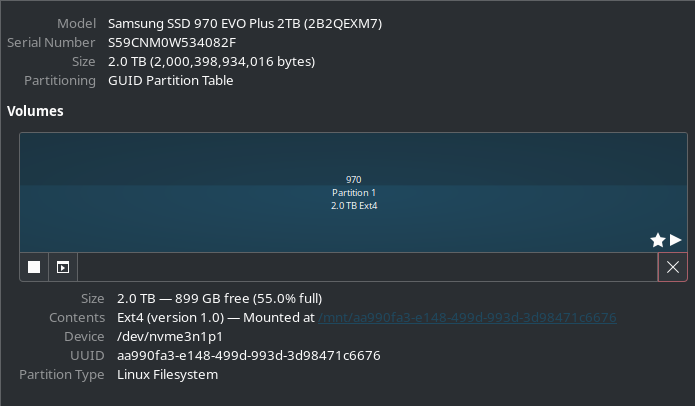
Task: Click the Volumes heading
Action: [x=35, y=111]
